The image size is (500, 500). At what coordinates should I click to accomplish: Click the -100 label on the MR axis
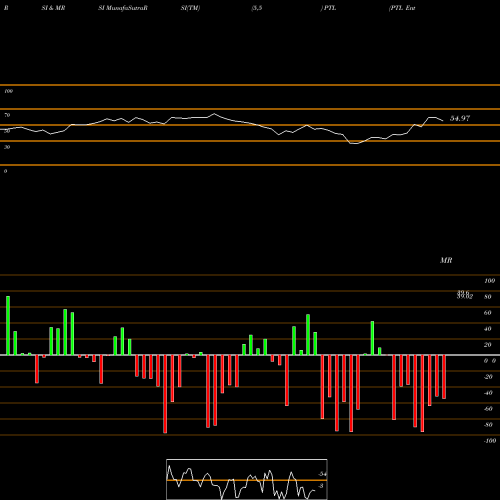coord(490,441)
